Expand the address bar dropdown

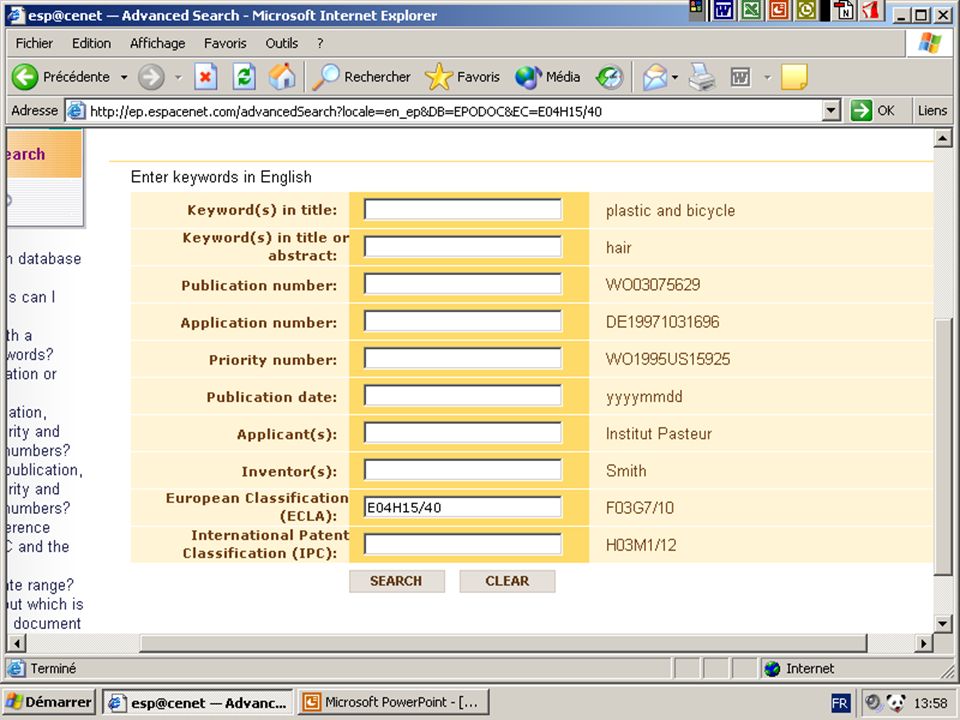point(831,111)
